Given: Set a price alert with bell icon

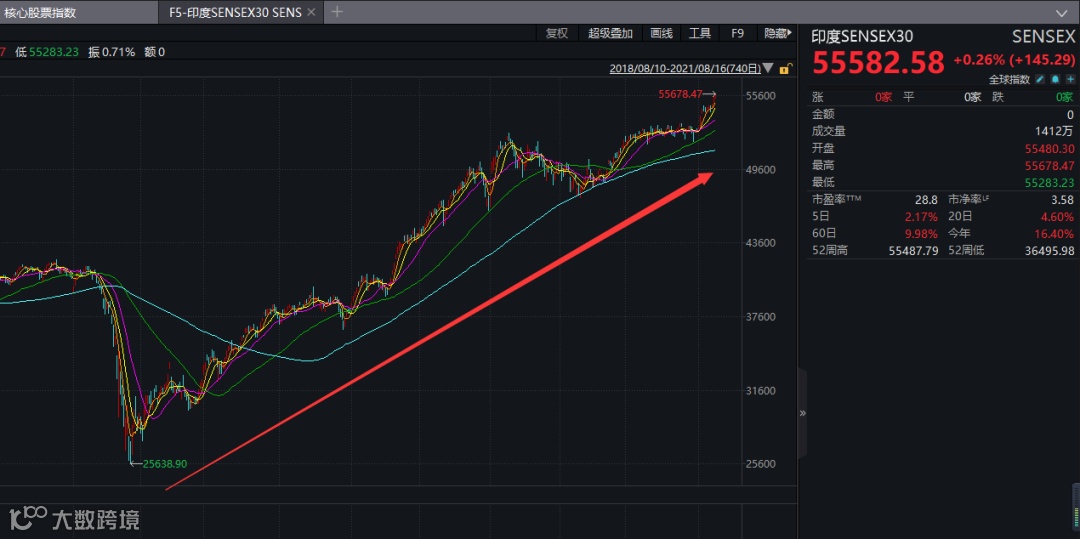Looking at the screenshot, I should [1055, 80].
